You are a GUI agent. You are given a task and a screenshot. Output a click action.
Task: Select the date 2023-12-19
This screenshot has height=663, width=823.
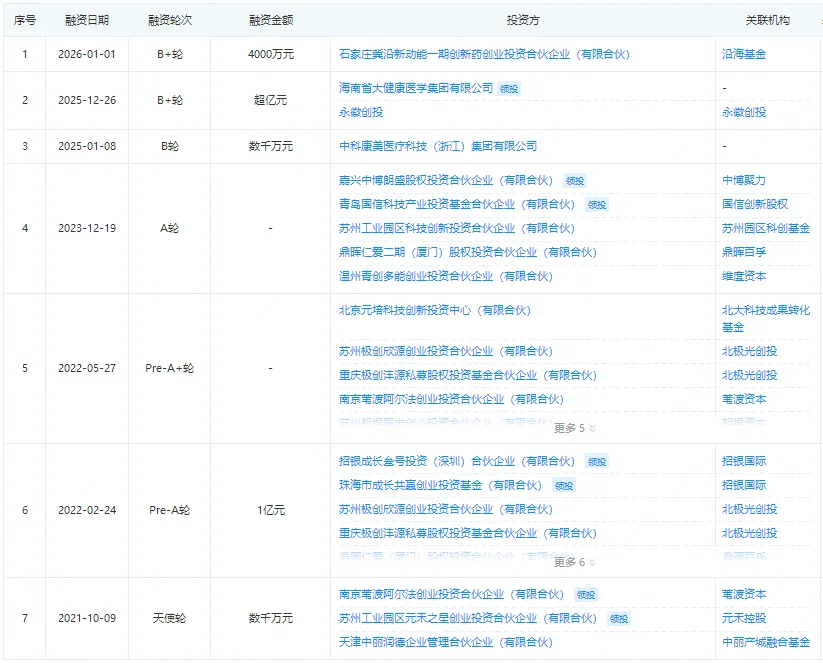tap(87, 228)
